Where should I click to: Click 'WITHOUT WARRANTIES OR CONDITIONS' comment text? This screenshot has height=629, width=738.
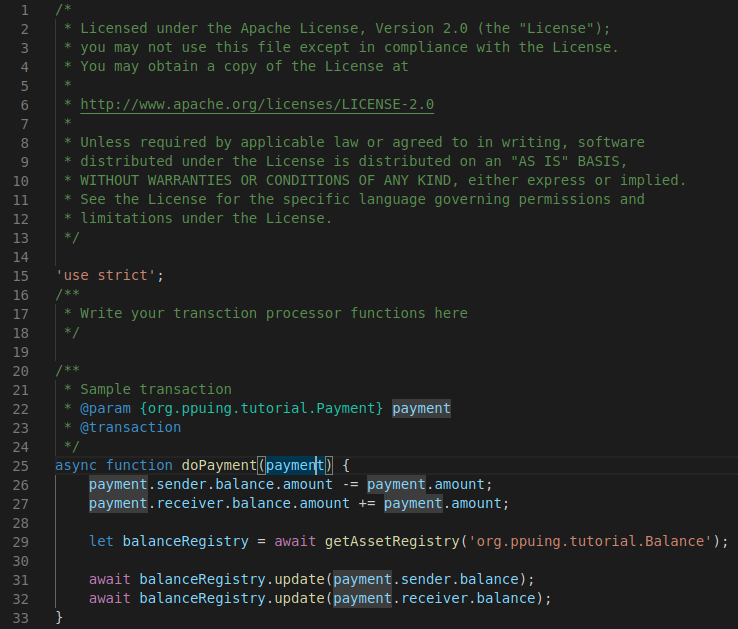pyautogui.click(x=215, y=180)
